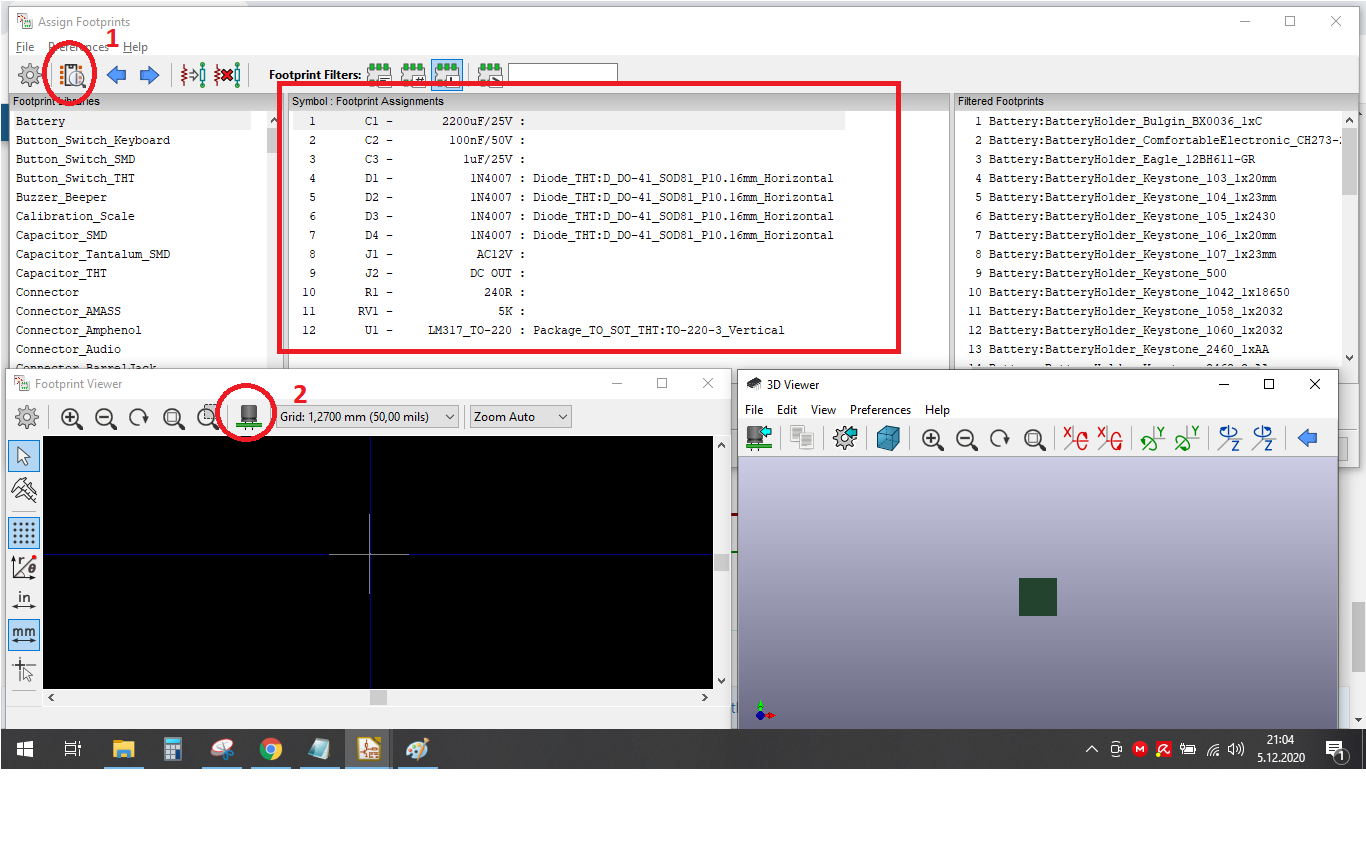The image size is (1366, 868).
Task: Switch units to millimeters
Action: [x=24, y=634]
